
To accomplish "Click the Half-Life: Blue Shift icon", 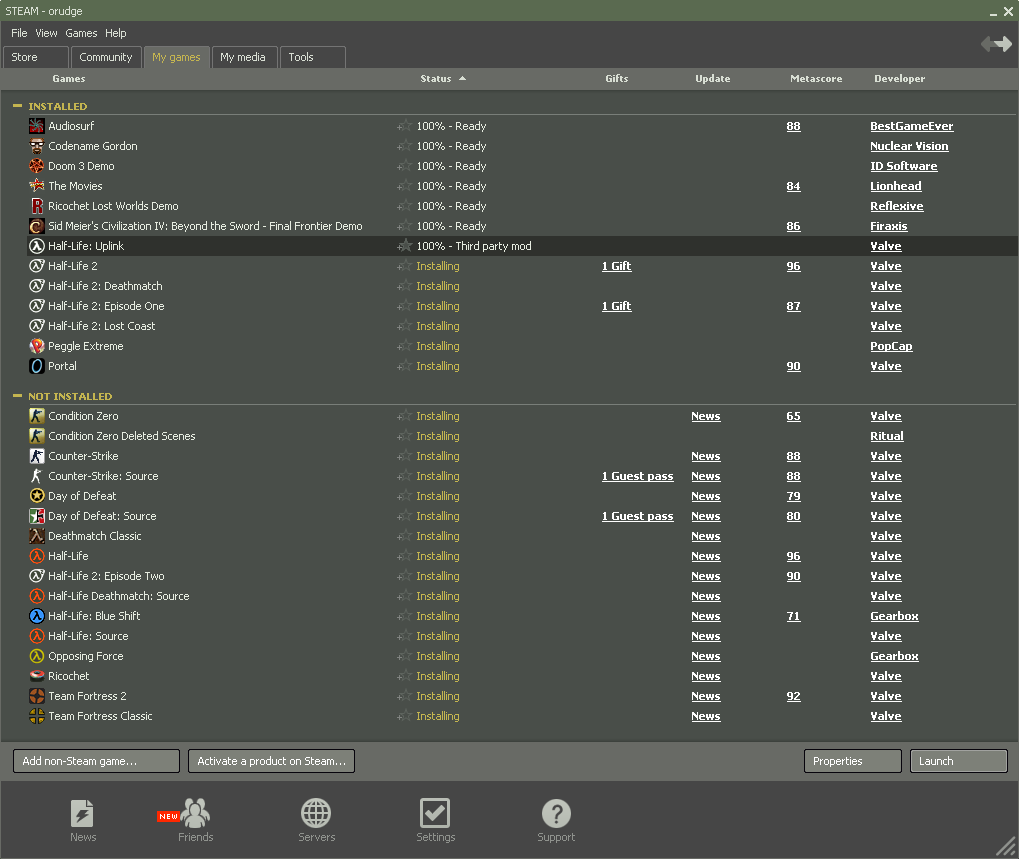I will point(37,616).
